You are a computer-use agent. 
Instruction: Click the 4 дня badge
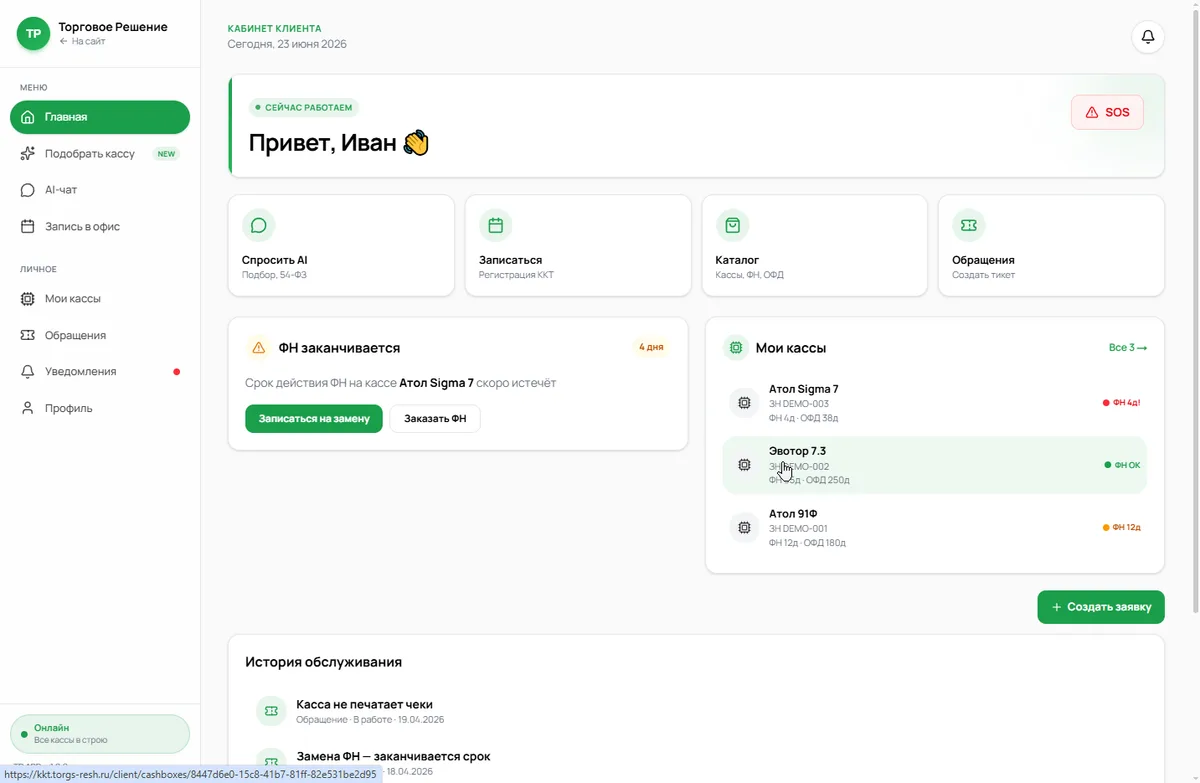[651, 348]
